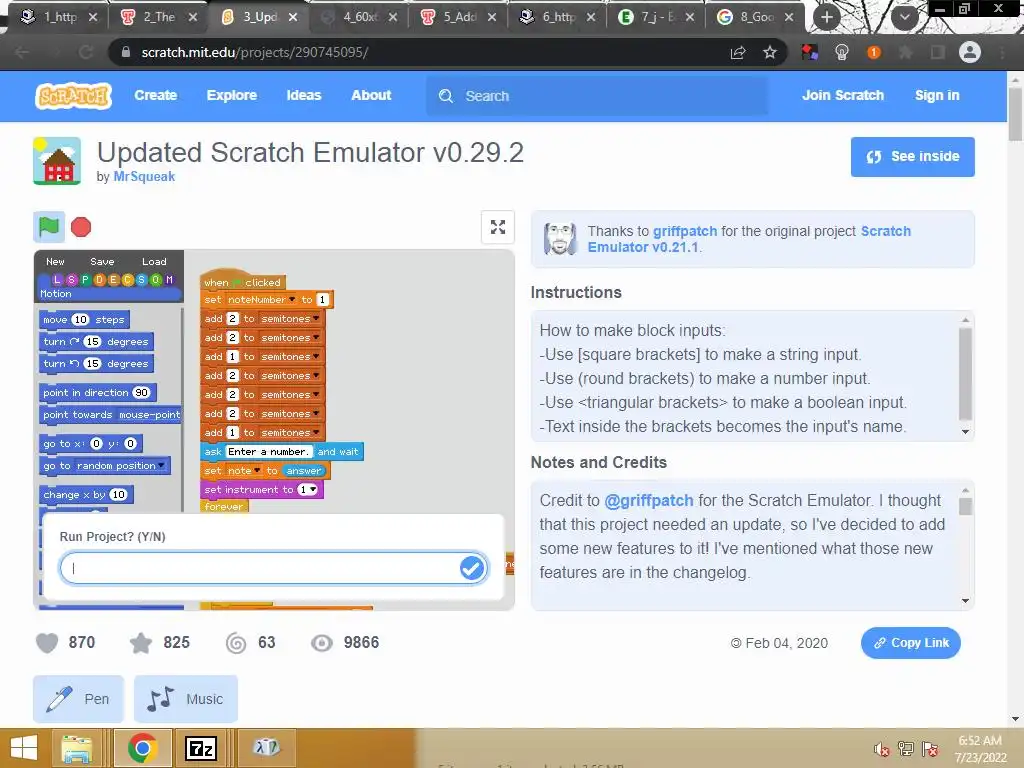Click New in the emulator menu

[x=56, y=261]
